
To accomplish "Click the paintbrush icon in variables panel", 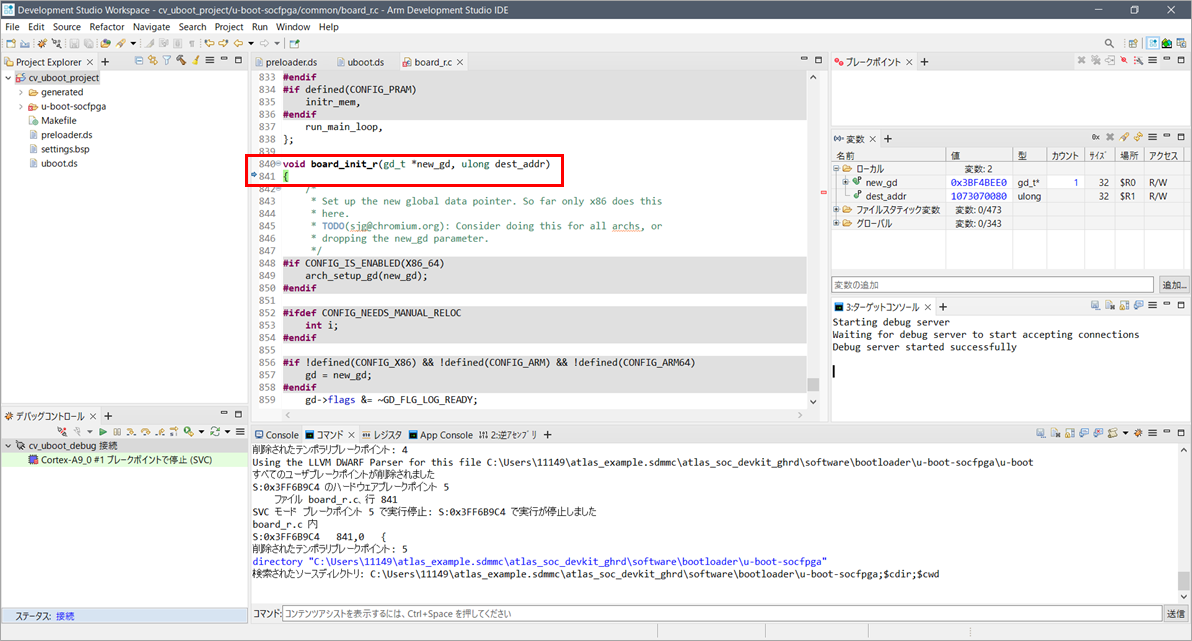I will (1124, 137).
